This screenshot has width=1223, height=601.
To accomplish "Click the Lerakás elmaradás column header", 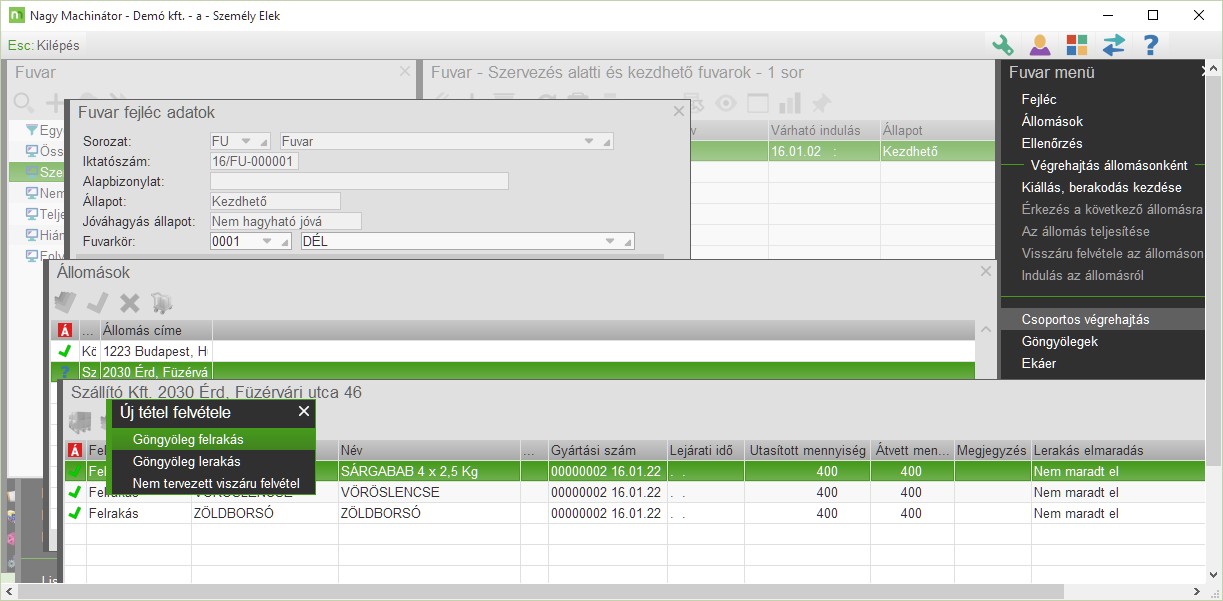I will tap(1117, 450).
